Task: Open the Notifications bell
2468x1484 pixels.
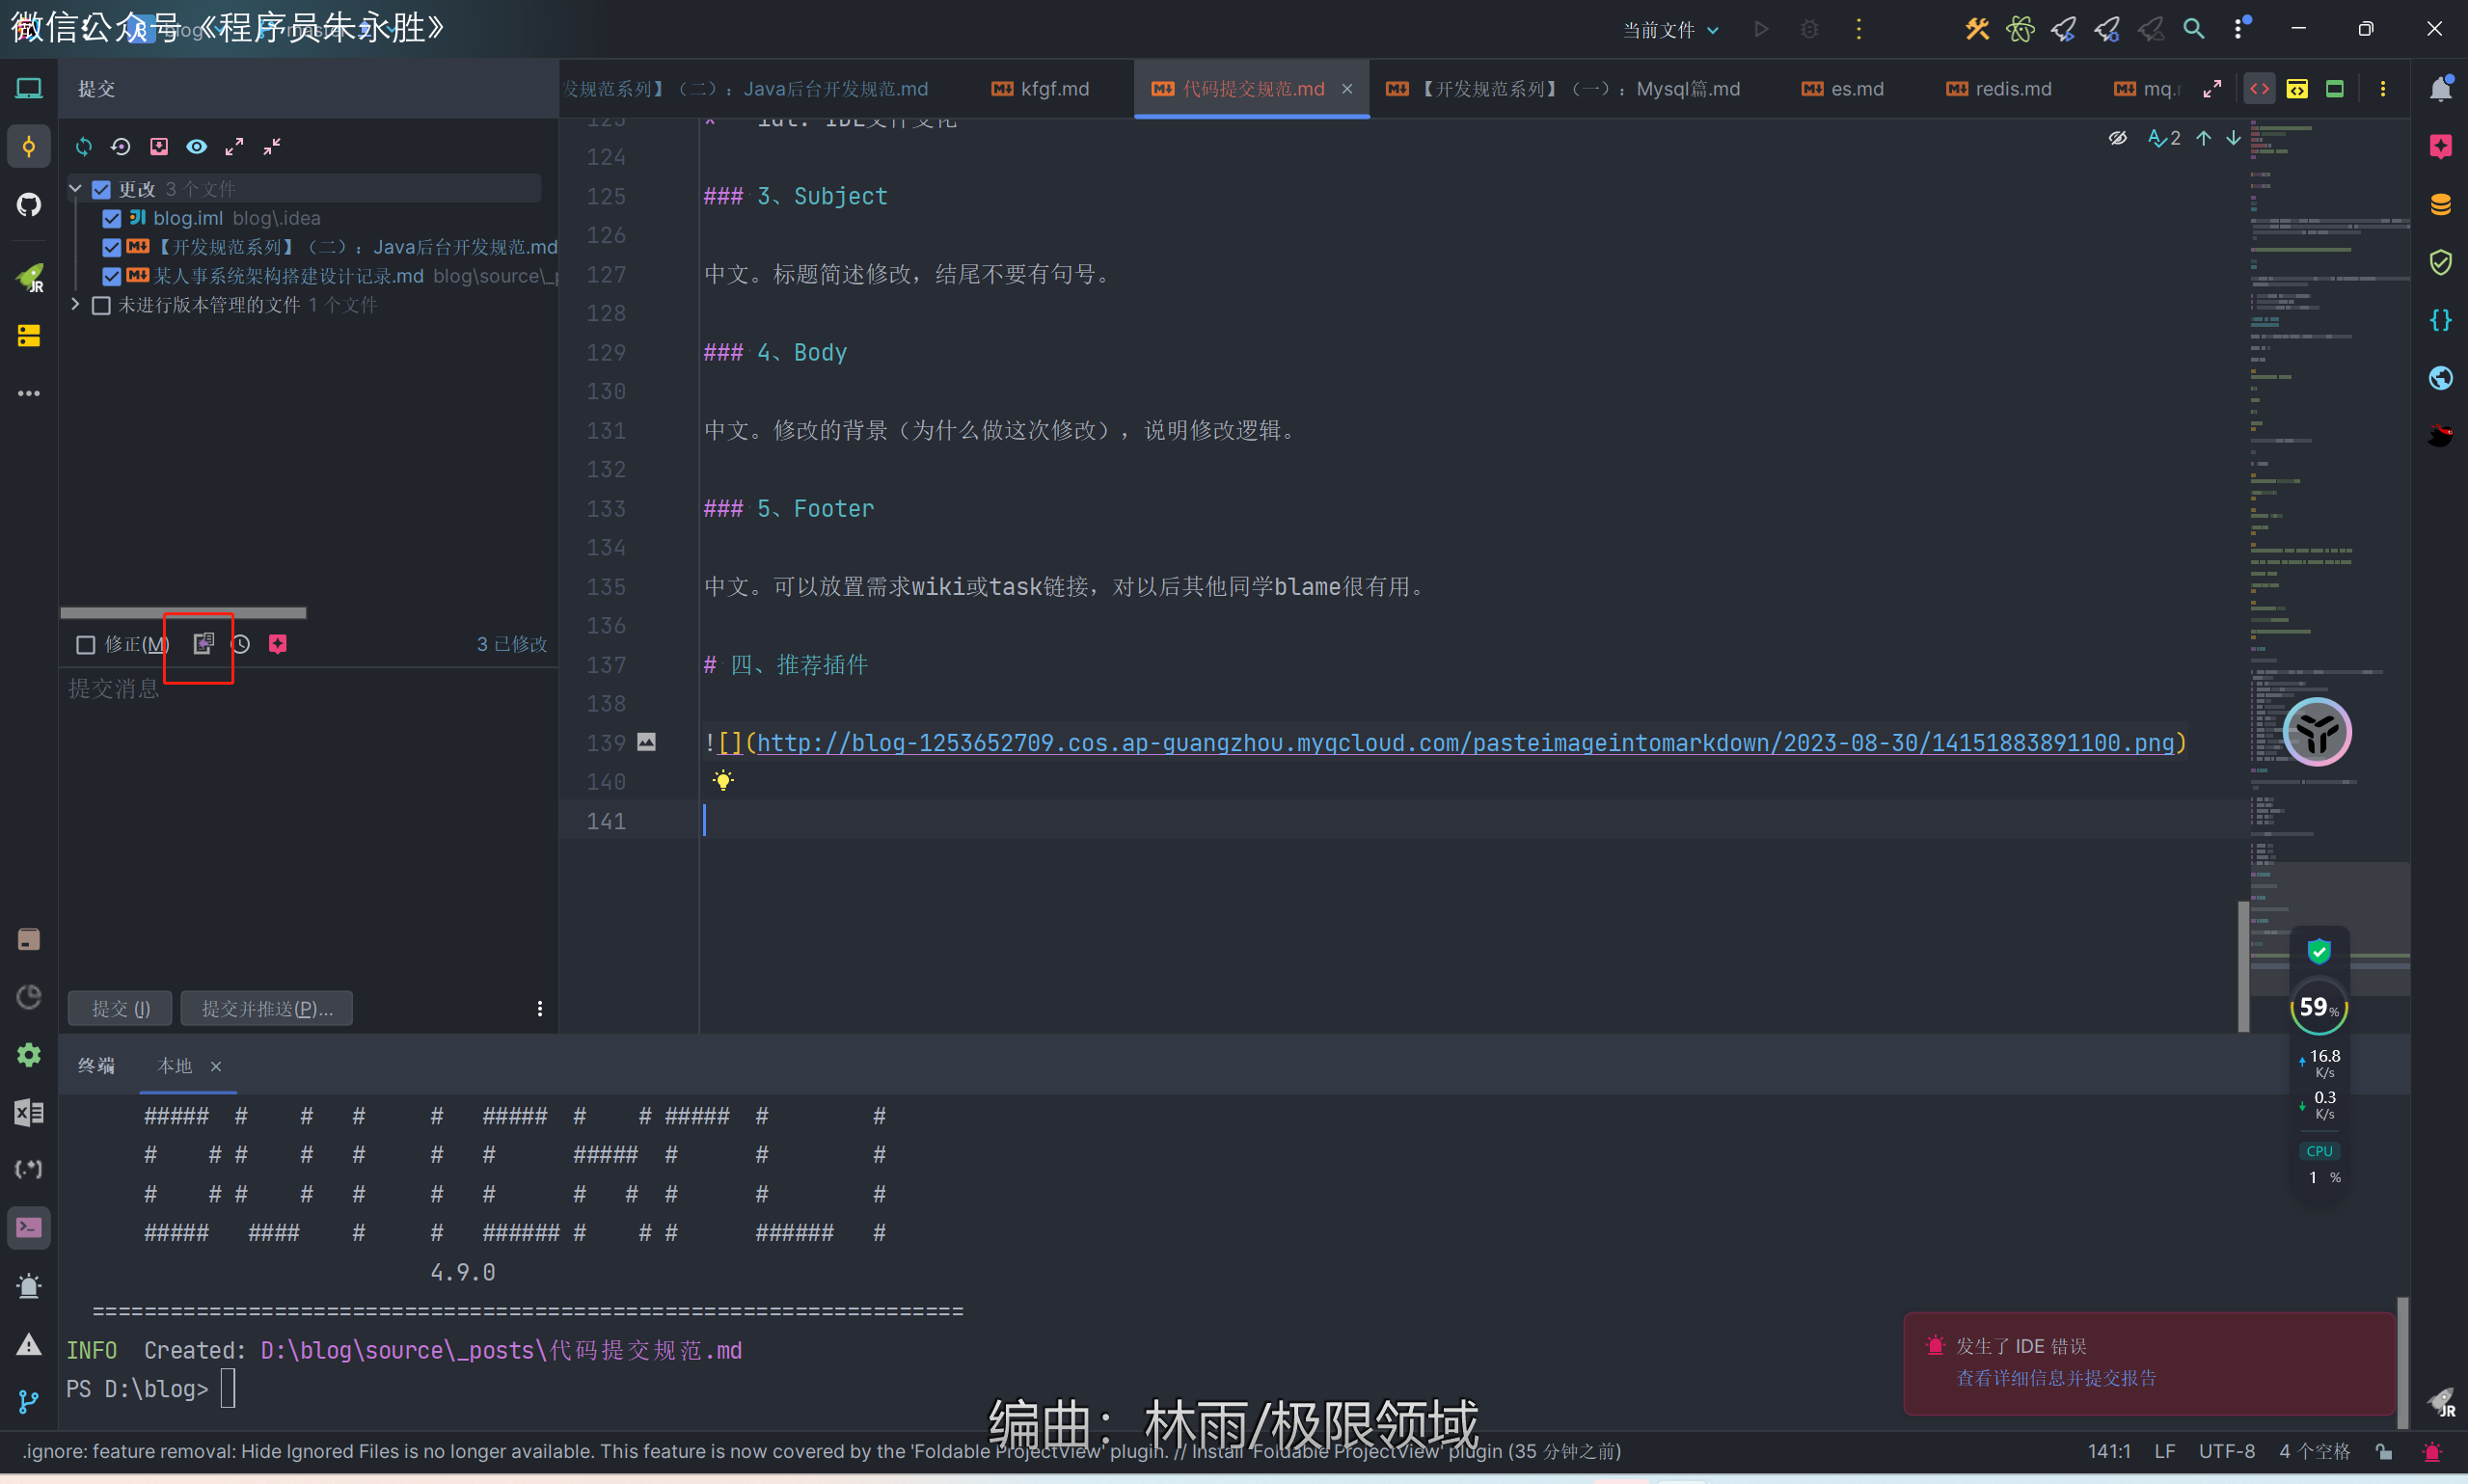Action: [x=2441, y=89]
